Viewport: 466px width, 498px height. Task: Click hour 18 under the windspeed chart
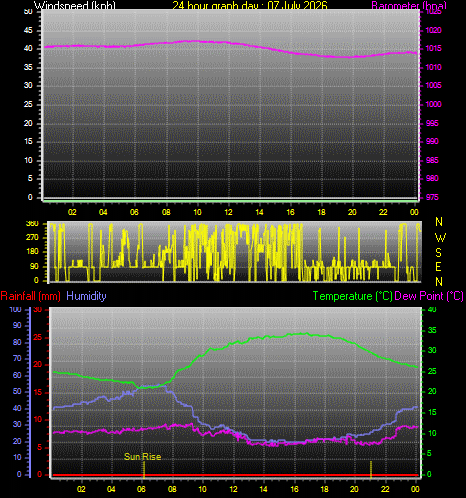(x=321, y=212)
